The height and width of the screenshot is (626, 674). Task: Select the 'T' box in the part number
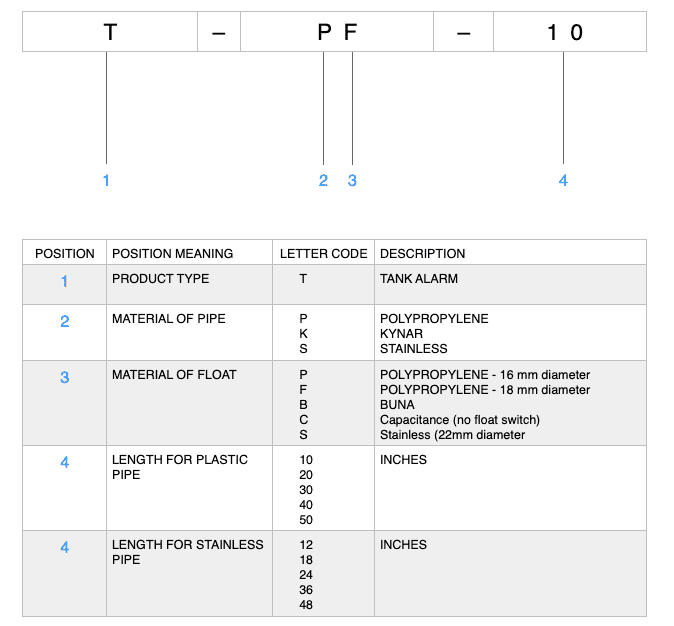coord(110,32)
